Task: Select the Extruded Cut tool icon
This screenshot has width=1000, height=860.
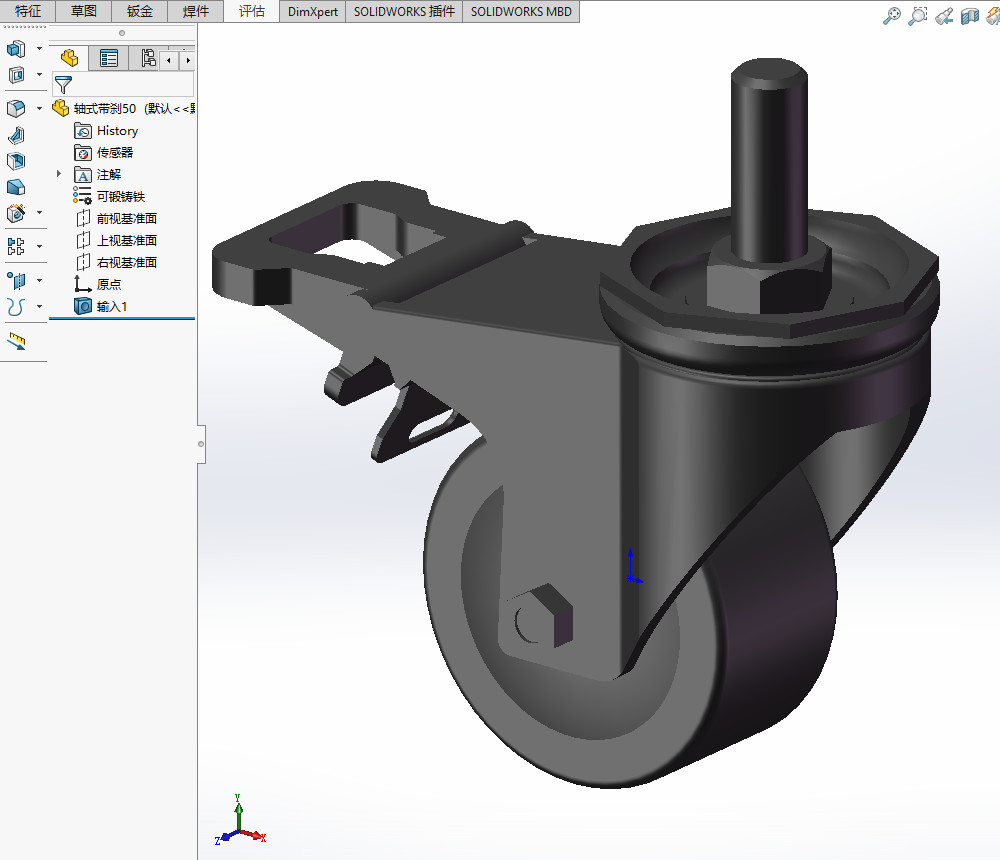Action: point(16,75)
